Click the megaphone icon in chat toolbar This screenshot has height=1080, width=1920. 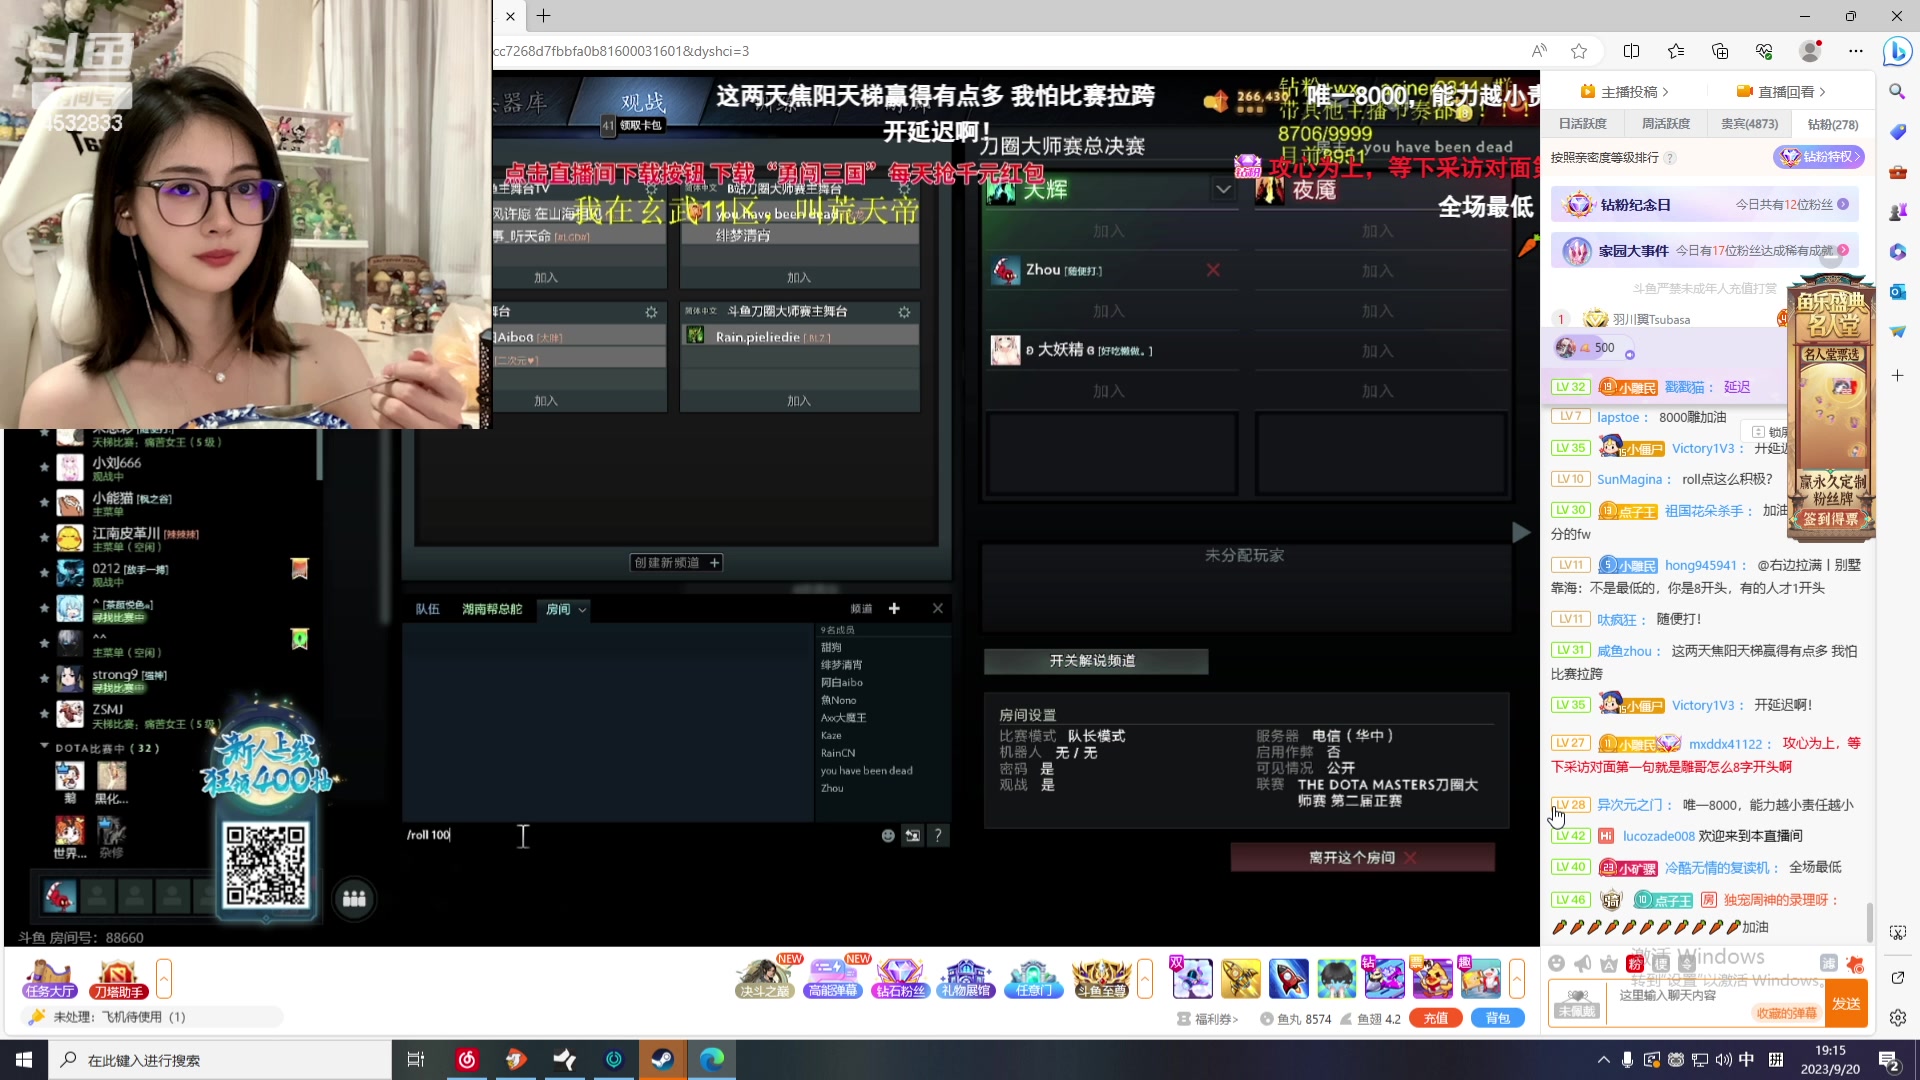pyautogui.click(x=1582, y=963)
